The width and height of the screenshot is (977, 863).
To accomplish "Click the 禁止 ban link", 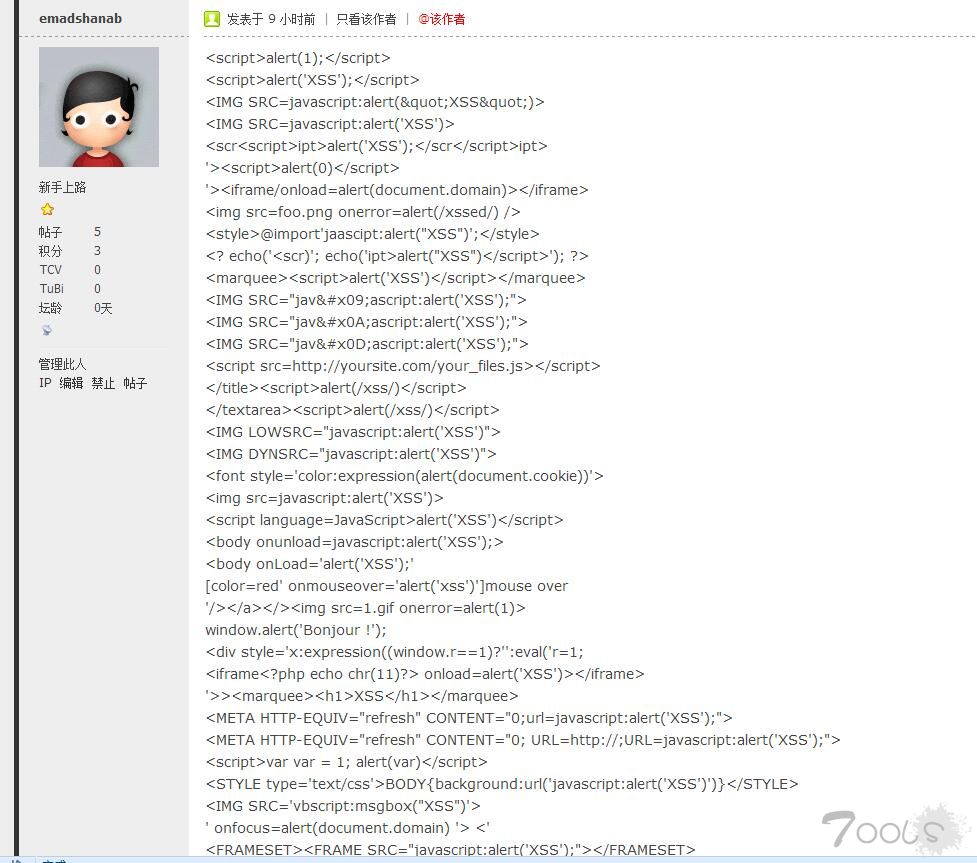I will pyautogui.click(x=103, y=383).
